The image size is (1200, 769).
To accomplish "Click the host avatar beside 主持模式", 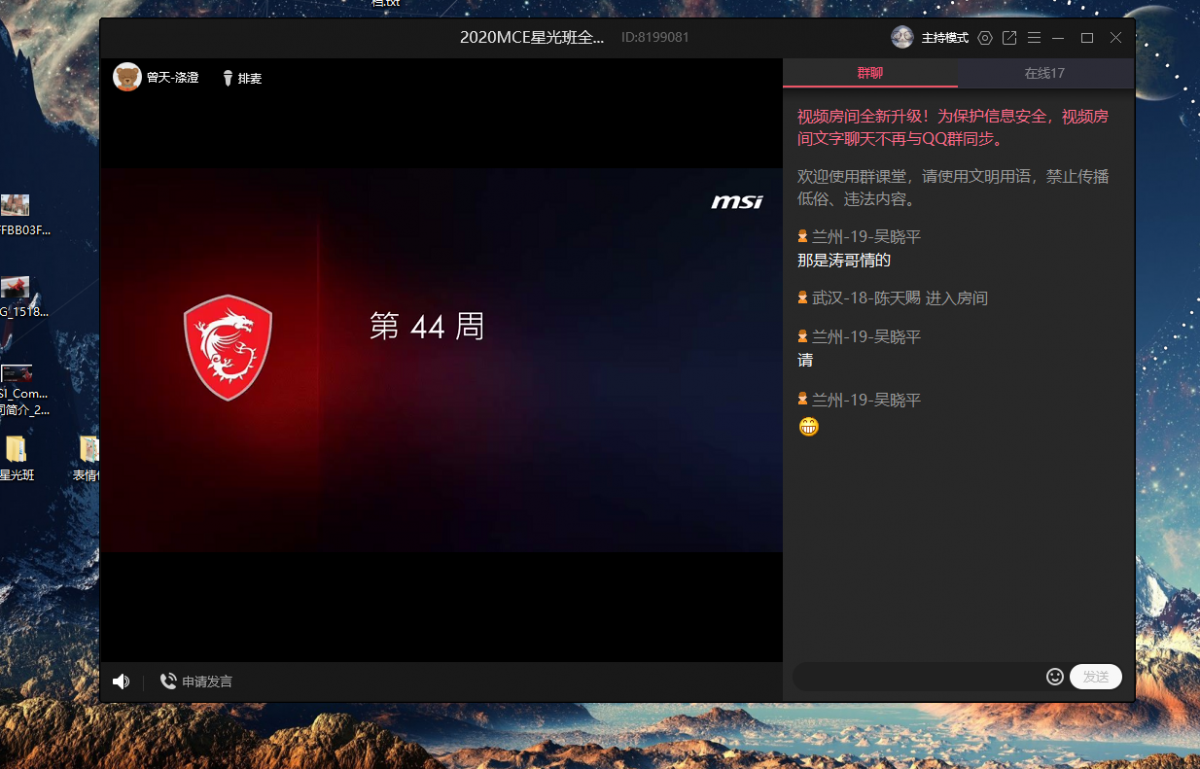I will 902,38.
